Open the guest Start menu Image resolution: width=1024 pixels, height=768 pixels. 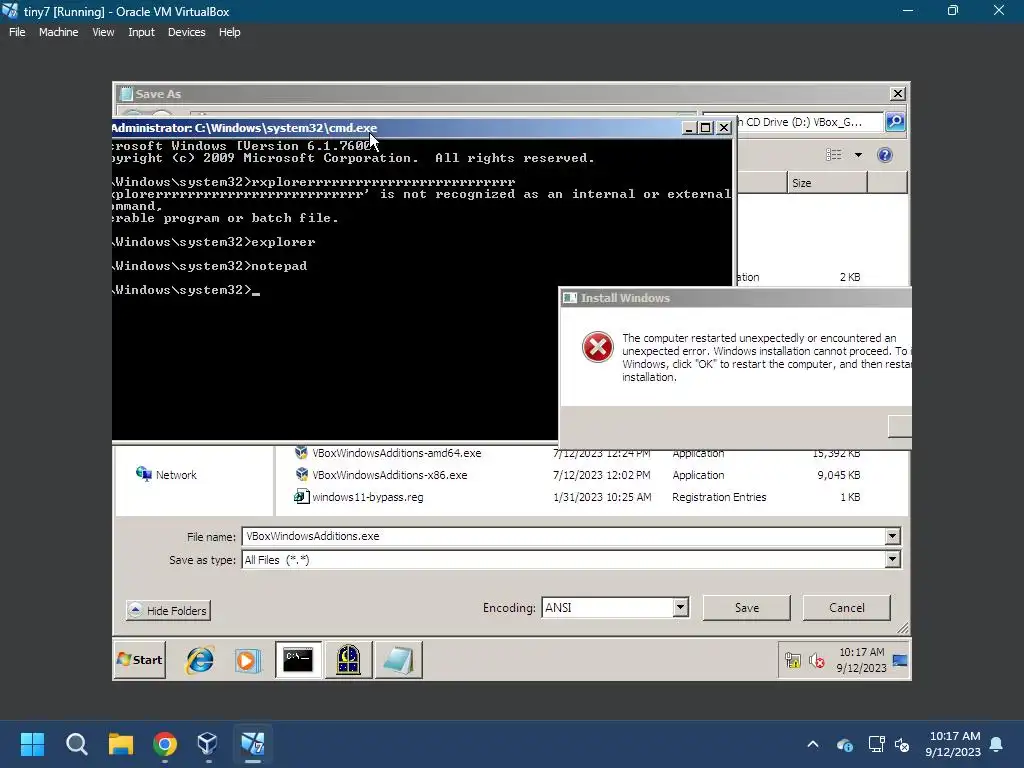click(140, 660)
